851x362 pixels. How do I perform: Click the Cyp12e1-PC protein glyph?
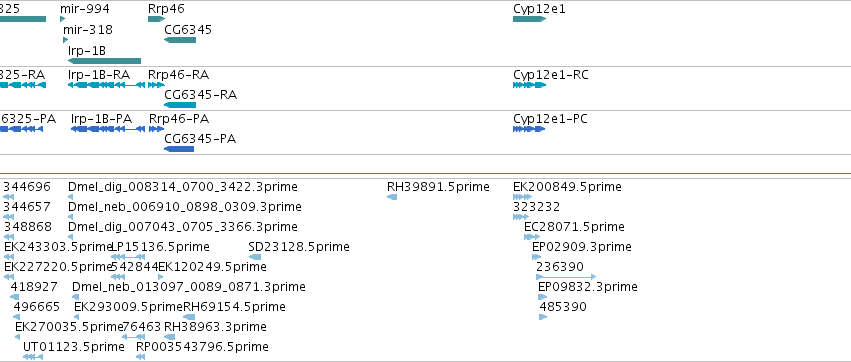(529, 129)
